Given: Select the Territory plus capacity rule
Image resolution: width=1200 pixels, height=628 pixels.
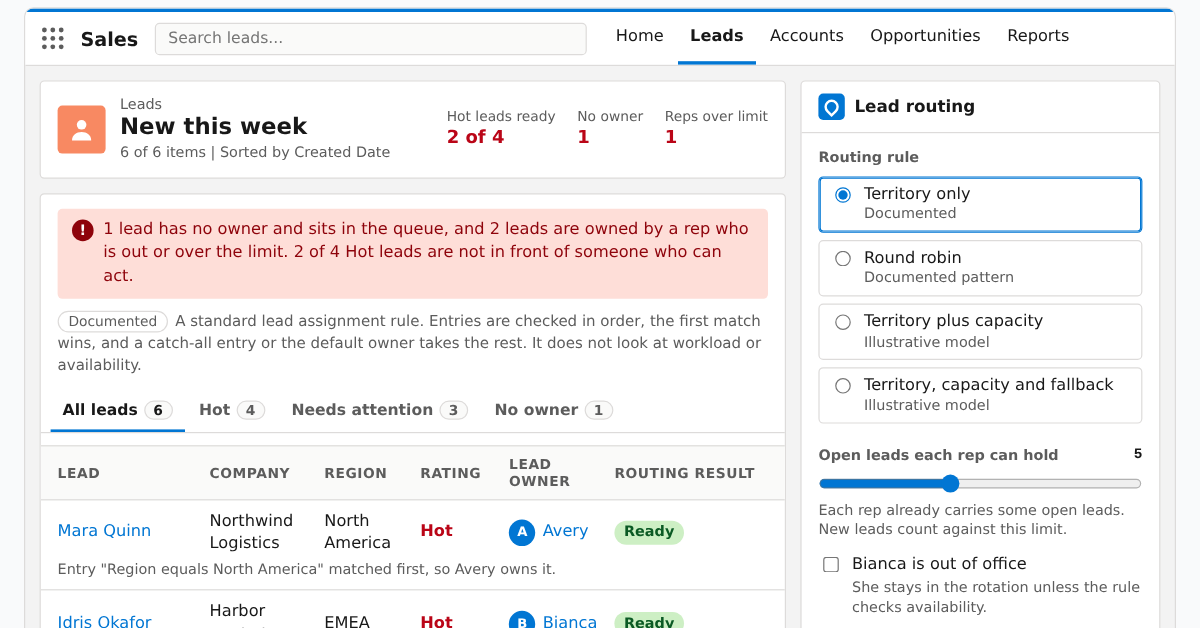Looking at the screenshot, I should point(980,331).
